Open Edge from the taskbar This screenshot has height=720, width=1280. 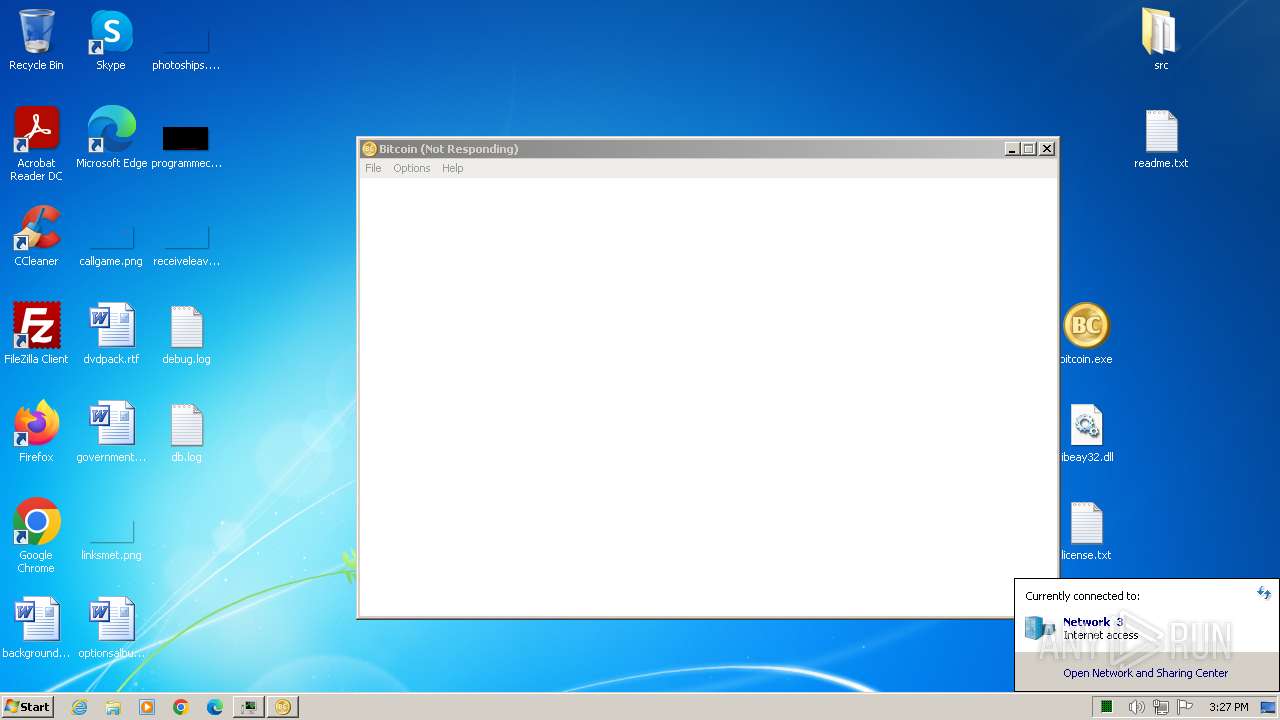tap(215, 707)
